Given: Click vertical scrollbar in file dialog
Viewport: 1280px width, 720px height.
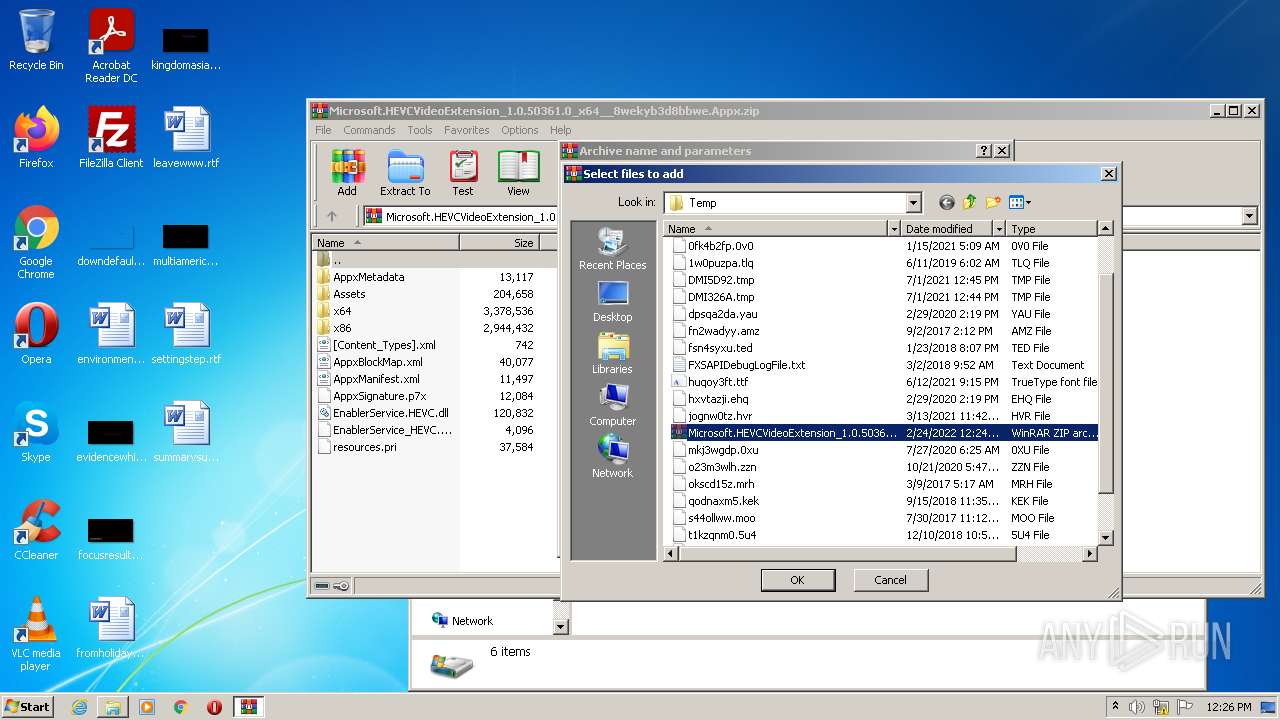Looking at the screenshot, I should click(x=1105, y=385).
